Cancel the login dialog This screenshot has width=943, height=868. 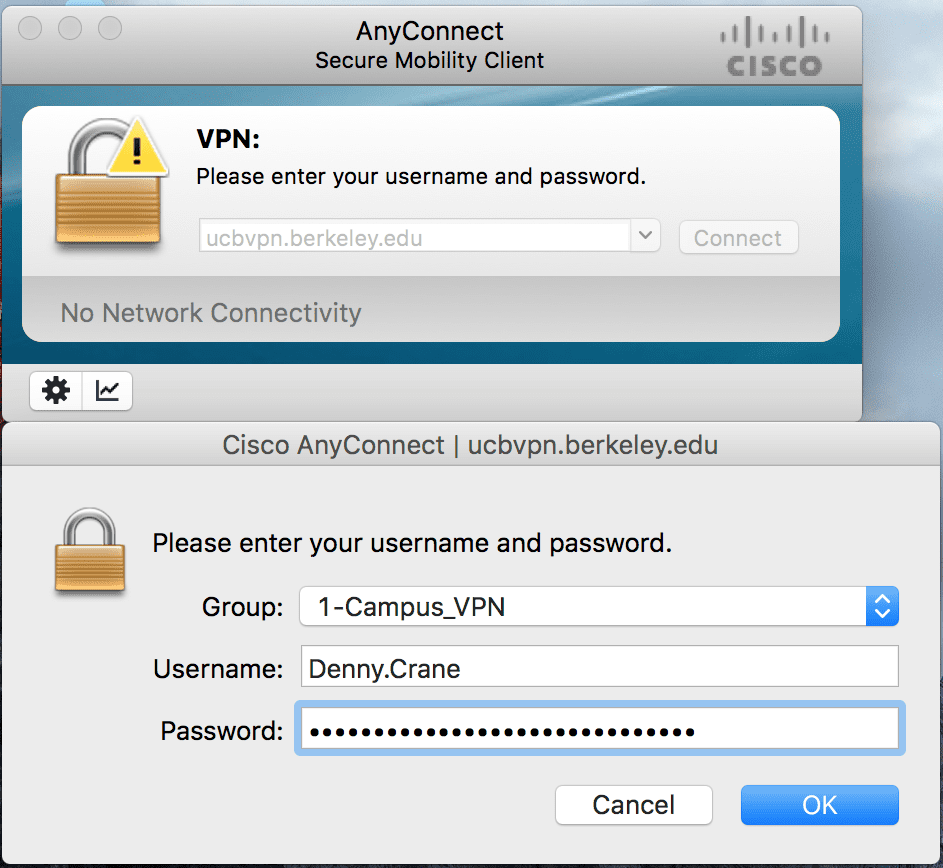point(634,805)
